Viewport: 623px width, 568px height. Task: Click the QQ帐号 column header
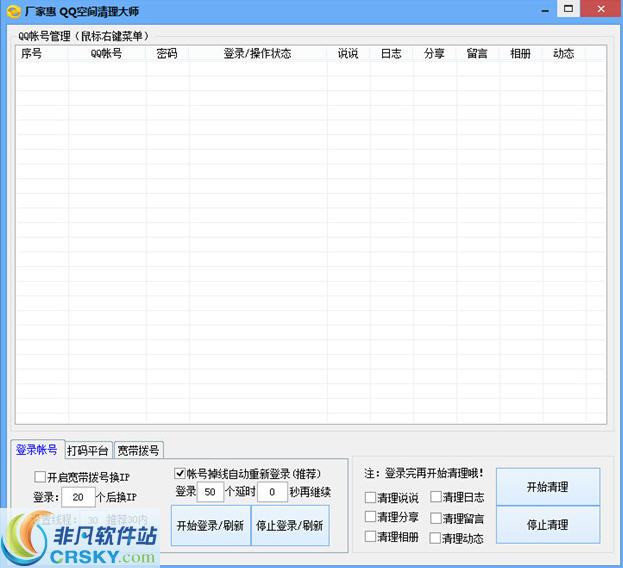(106, 54)
